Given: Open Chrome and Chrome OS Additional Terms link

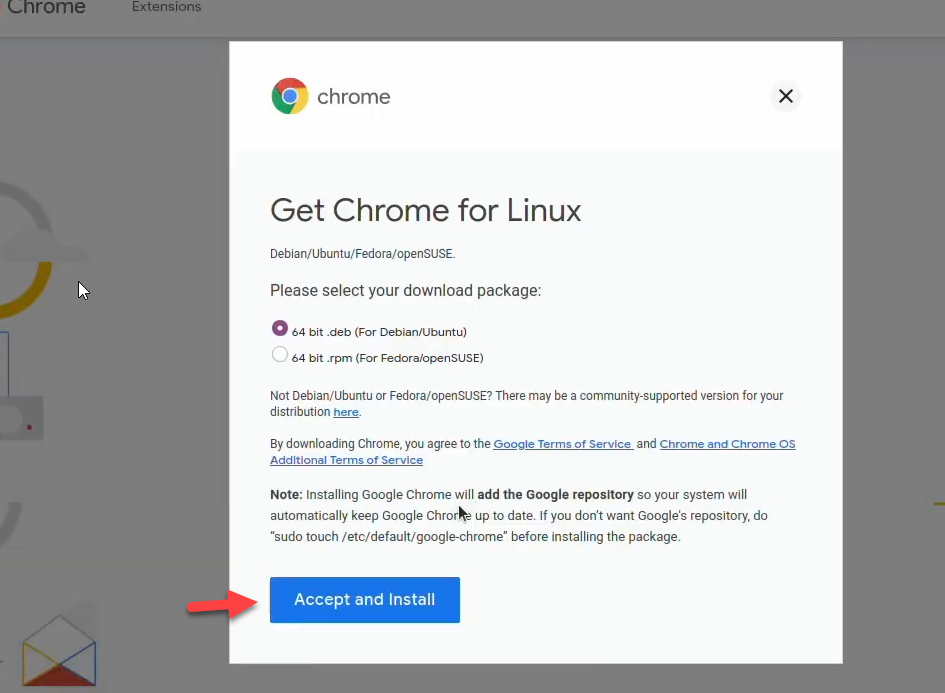Looking at the screenshot, I should pyautogui.click(x=727, y=444).
